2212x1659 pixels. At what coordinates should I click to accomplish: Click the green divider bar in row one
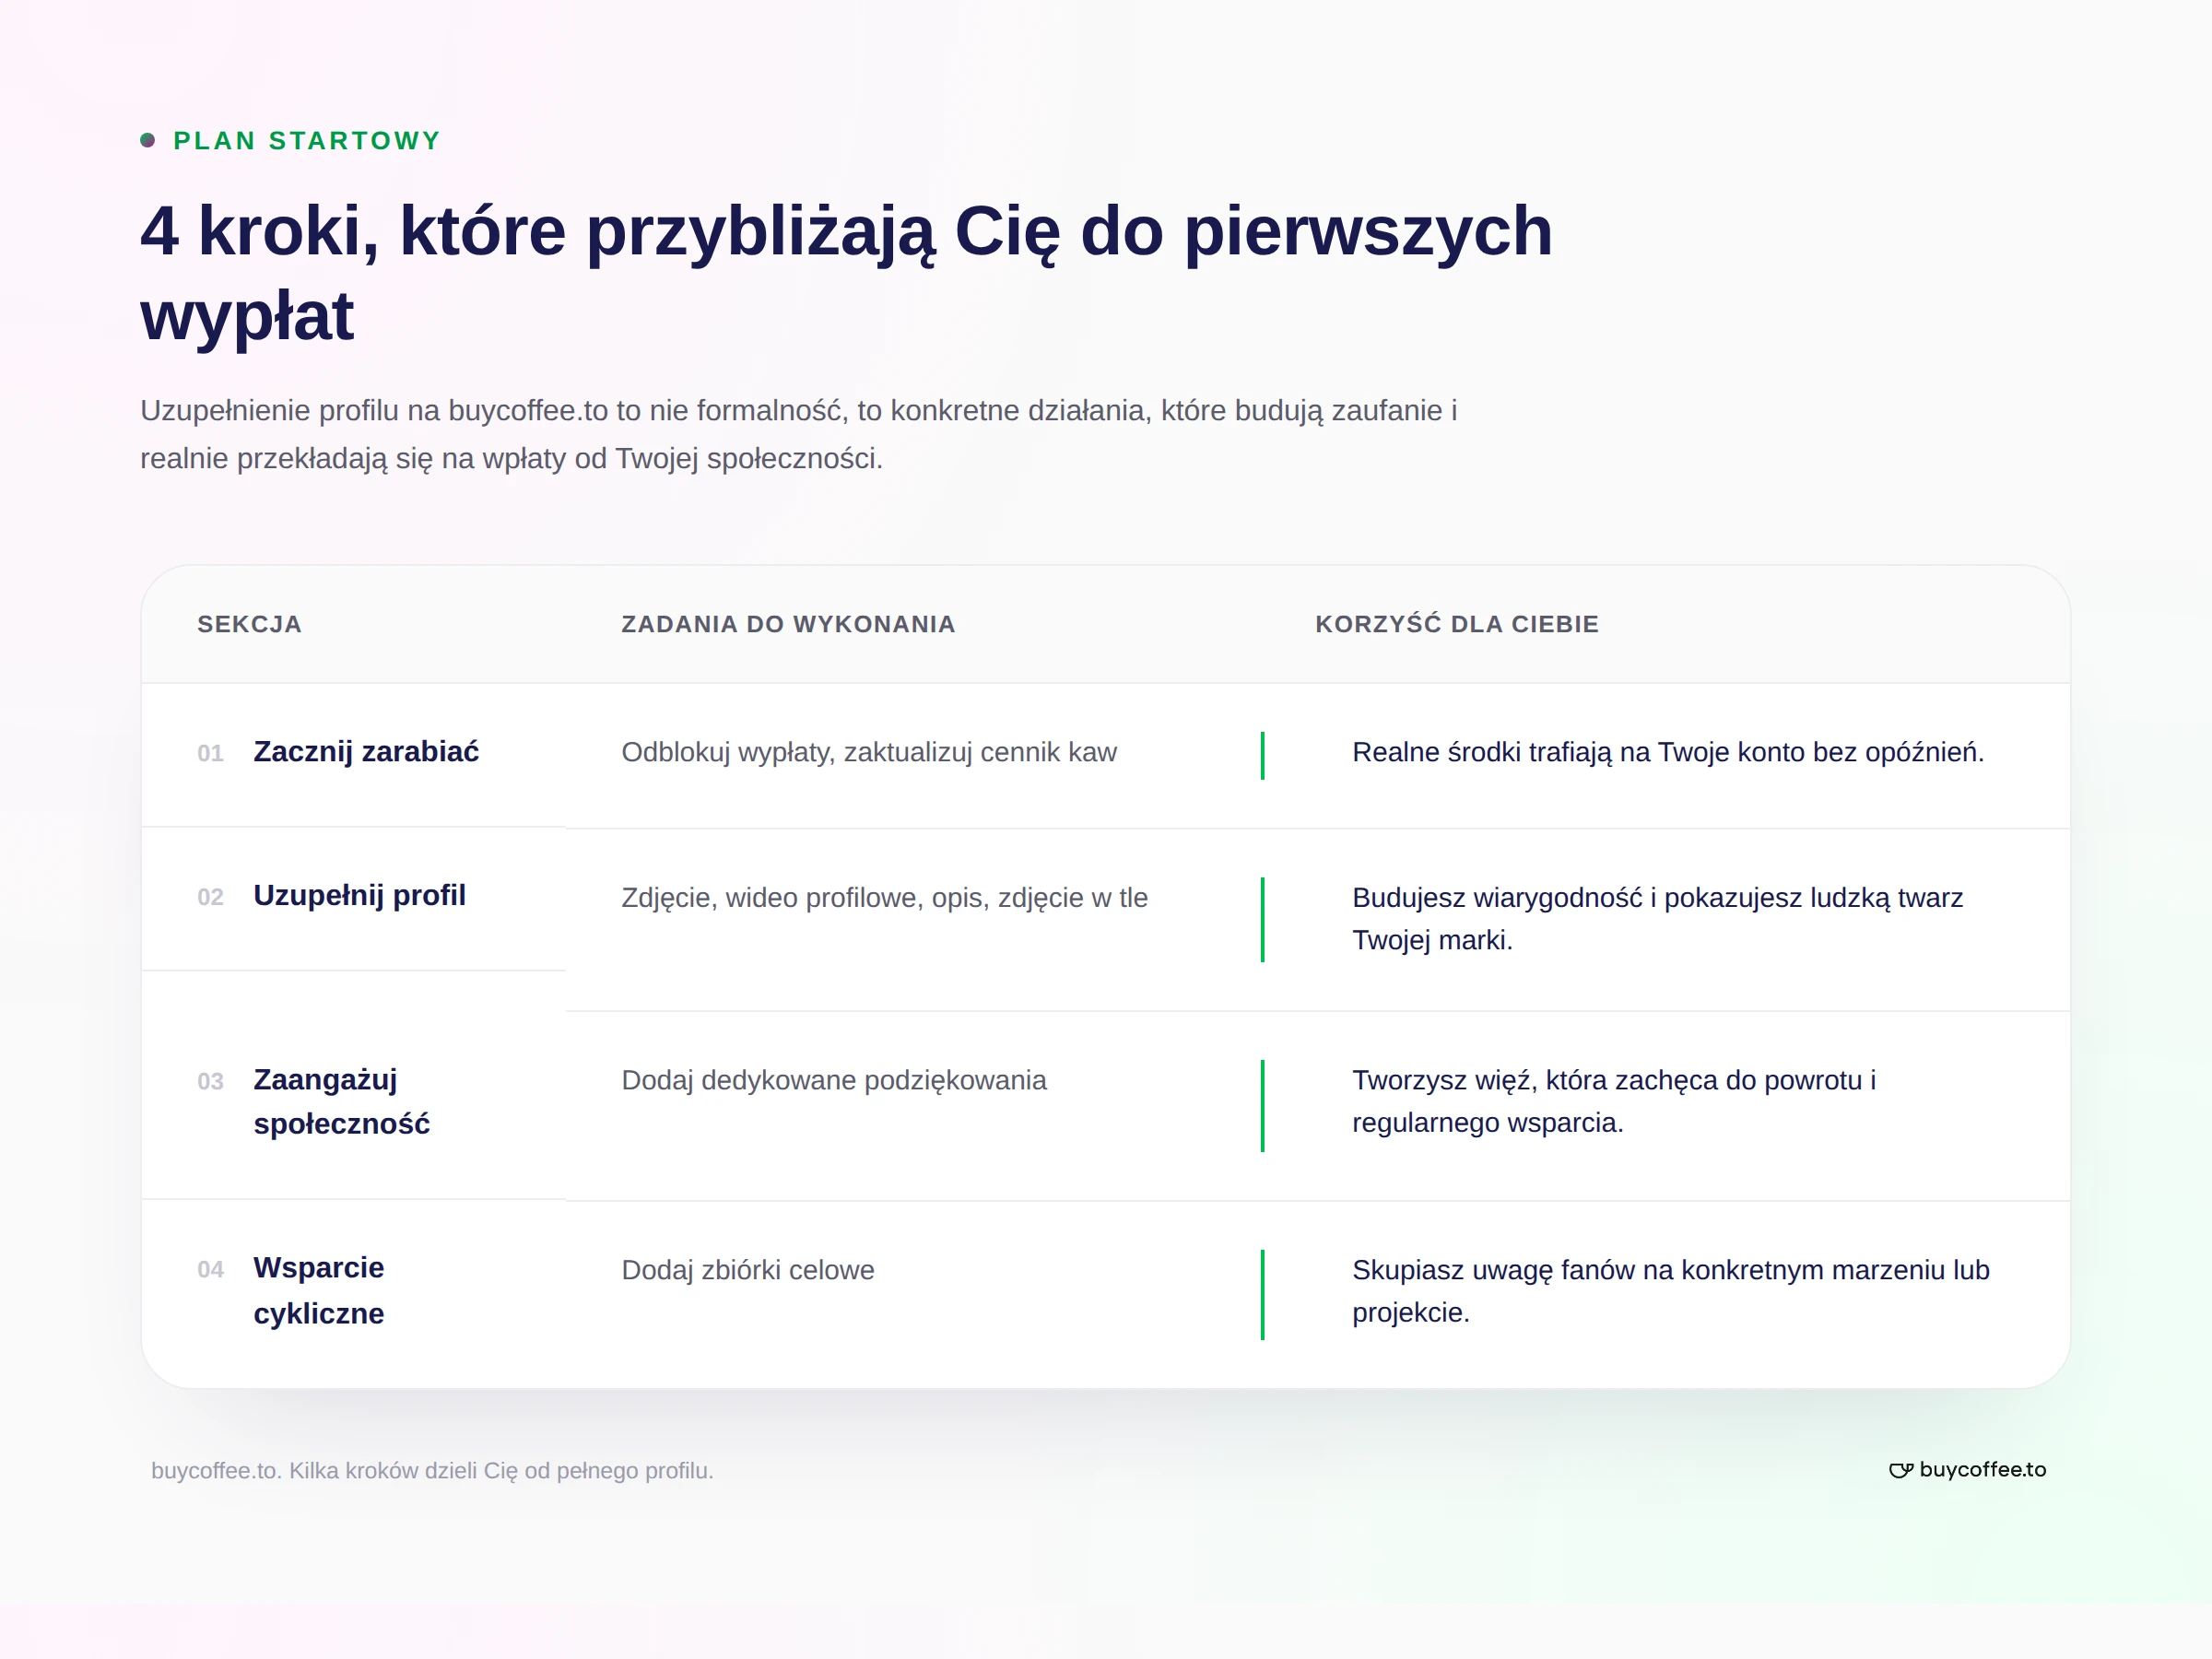click(x=1263, y=755)
